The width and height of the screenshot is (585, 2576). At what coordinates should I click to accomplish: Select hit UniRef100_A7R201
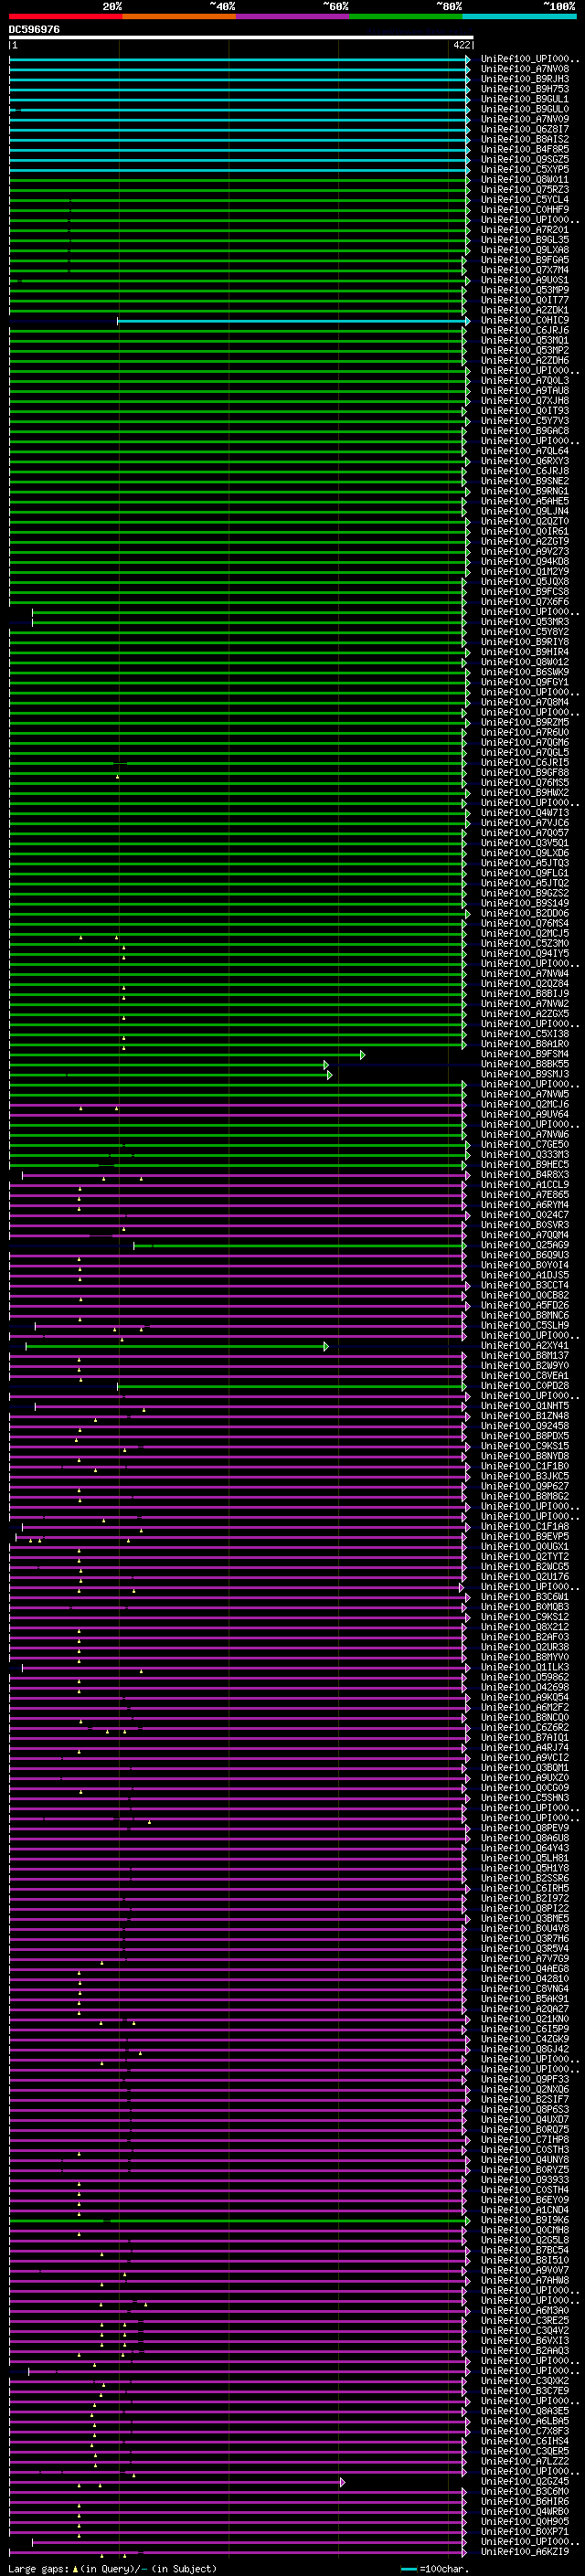coord(525,230)
